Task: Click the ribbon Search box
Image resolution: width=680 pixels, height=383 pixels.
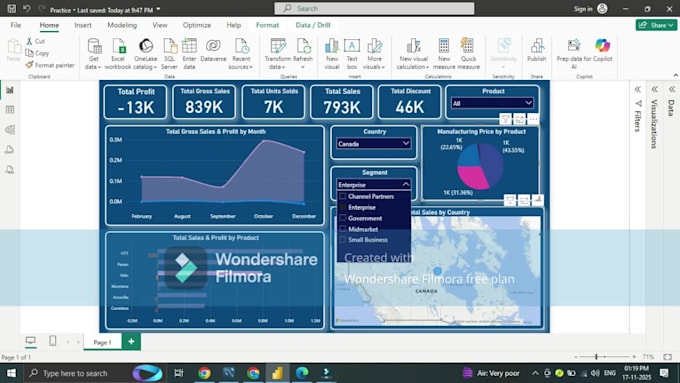Action: [374, 9]
